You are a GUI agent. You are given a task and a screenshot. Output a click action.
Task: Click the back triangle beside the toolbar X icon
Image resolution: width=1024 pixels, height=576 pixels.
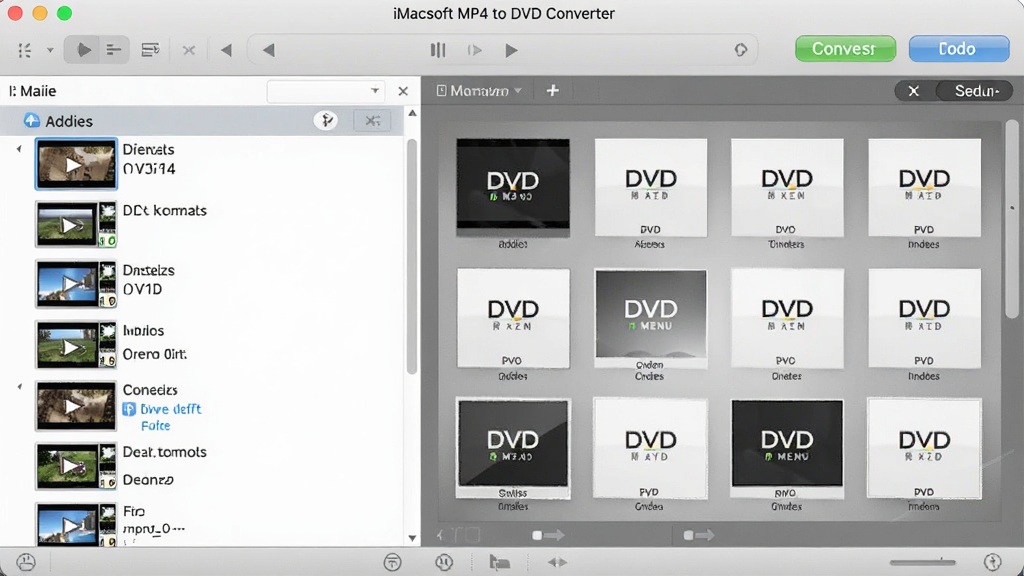(227, 50)
